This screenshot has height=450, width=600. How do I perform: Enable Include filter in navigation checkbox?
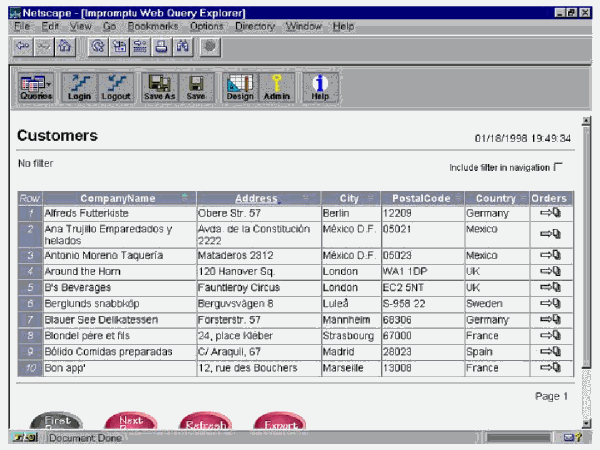[558, 167]
